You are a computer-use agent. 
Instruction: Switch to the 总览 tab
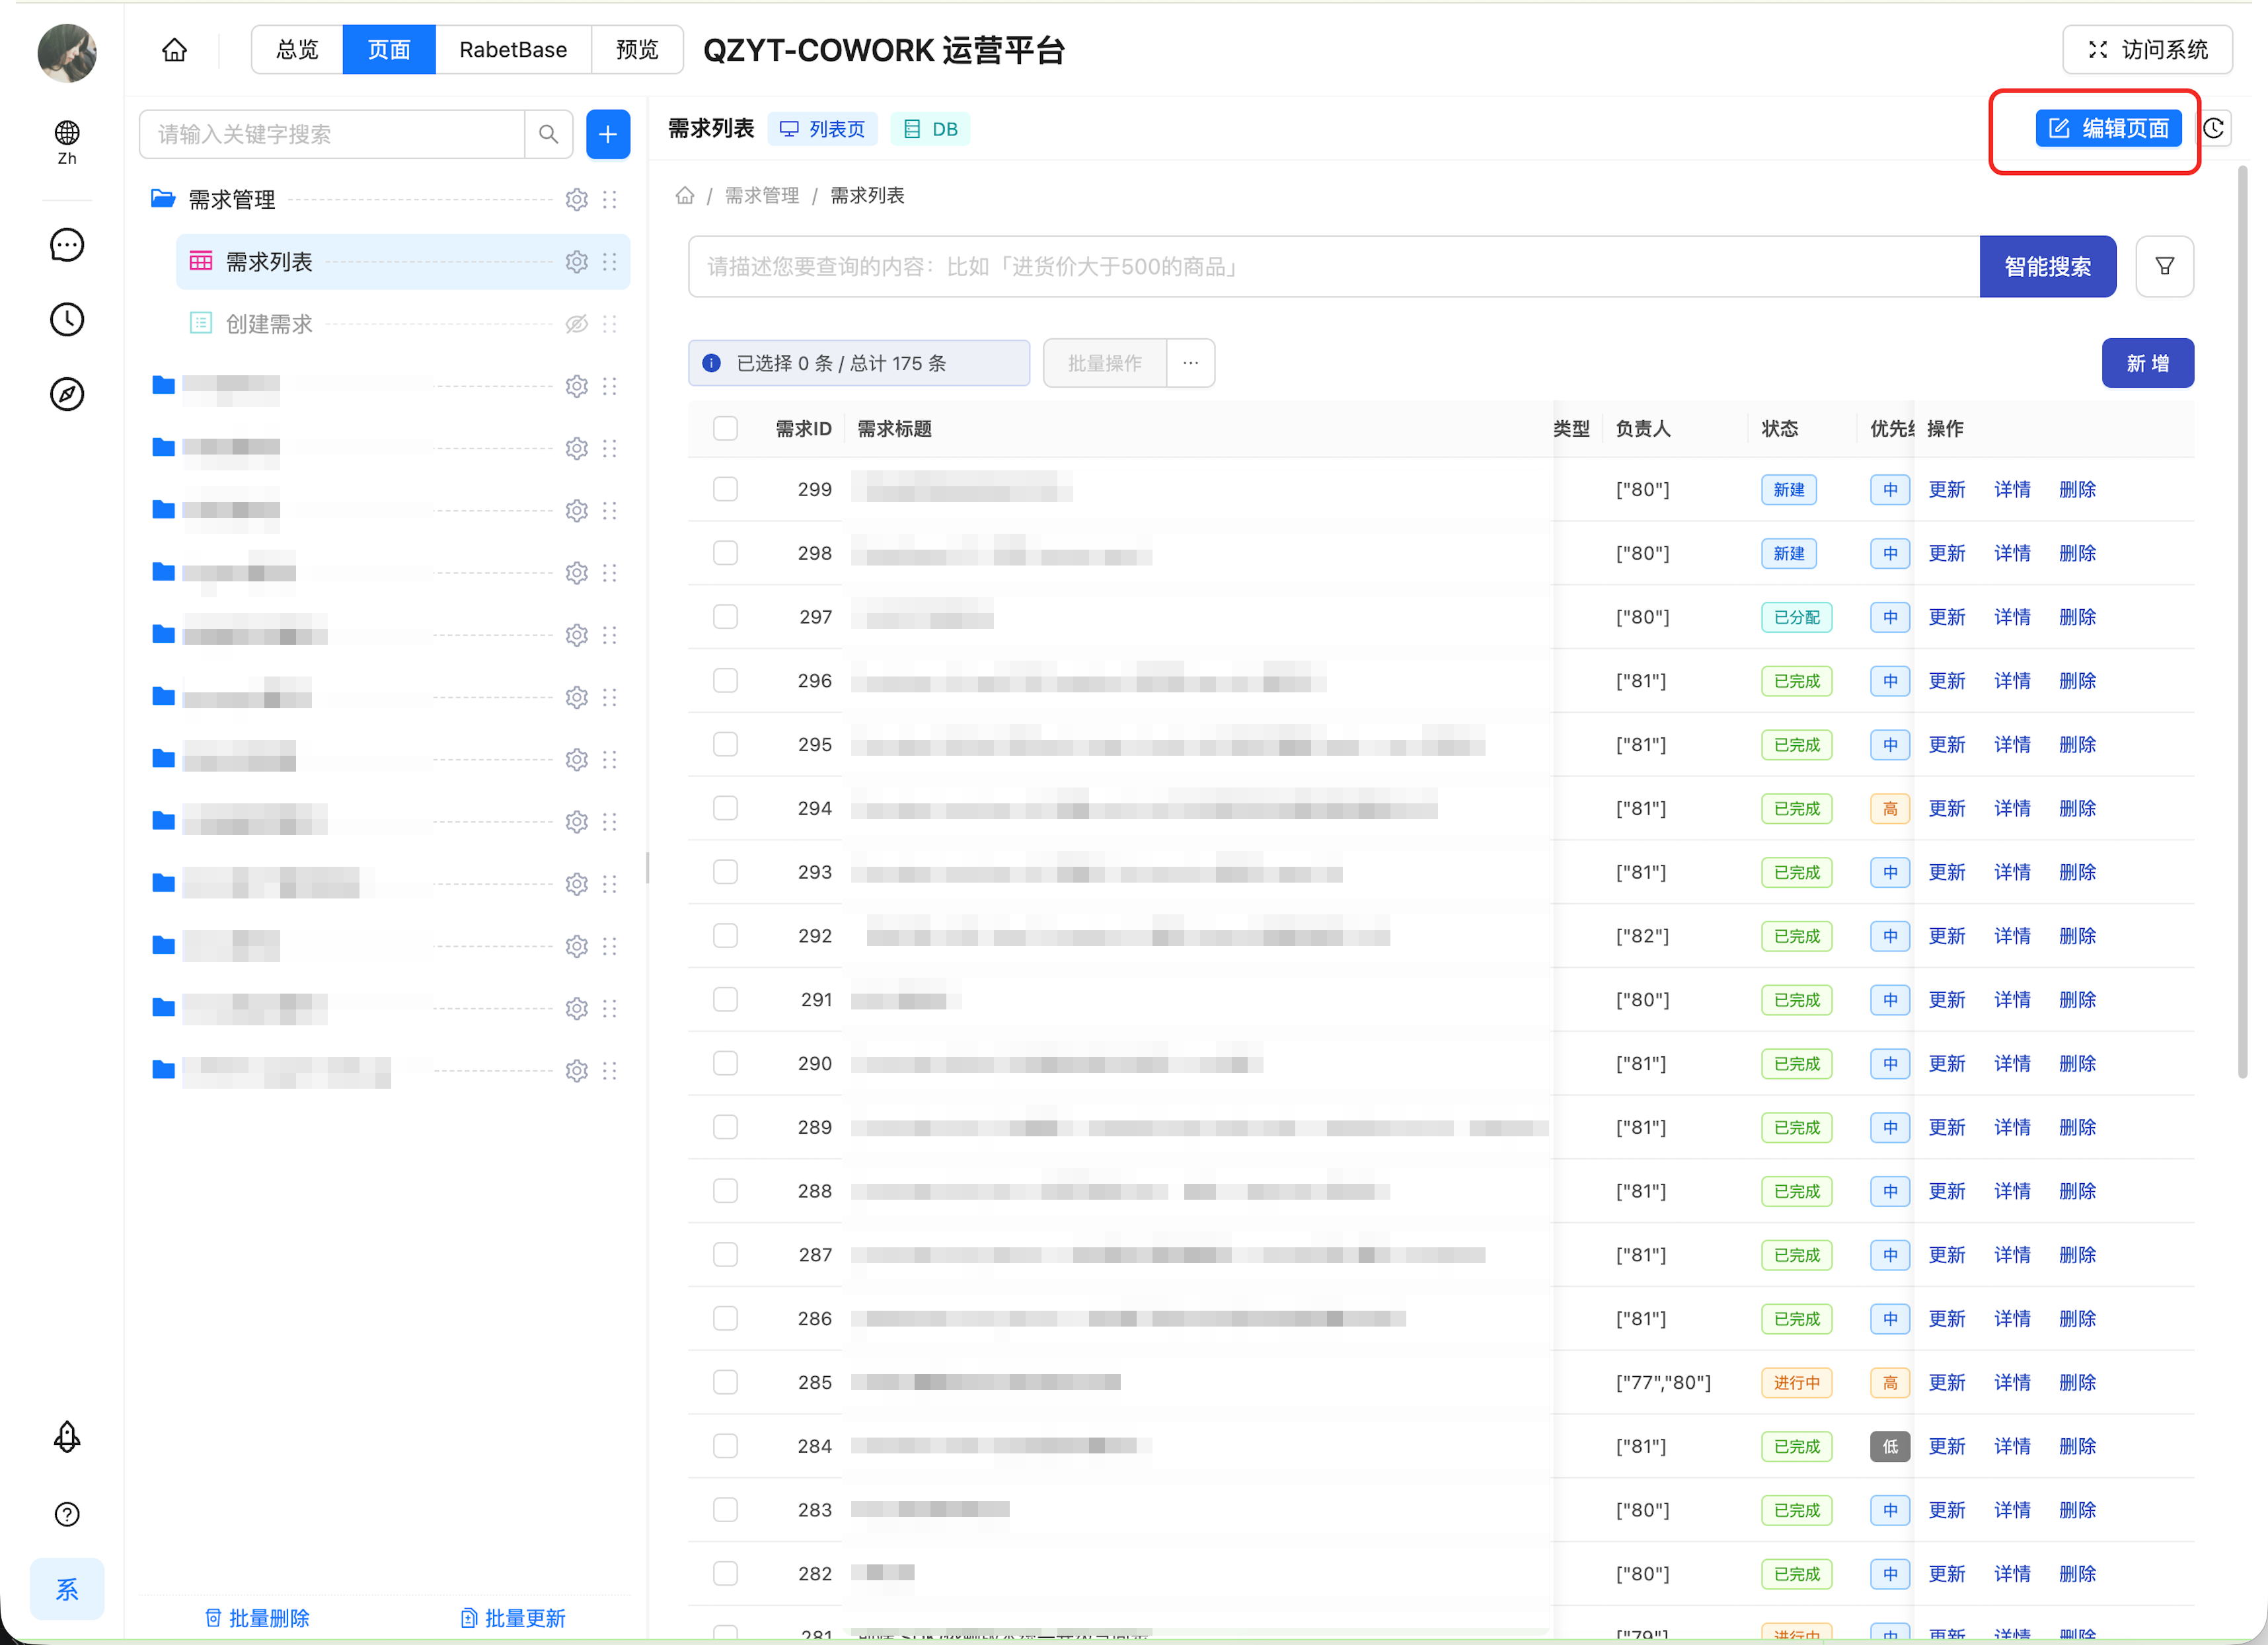pyautogui.click(x=297, y=50)
